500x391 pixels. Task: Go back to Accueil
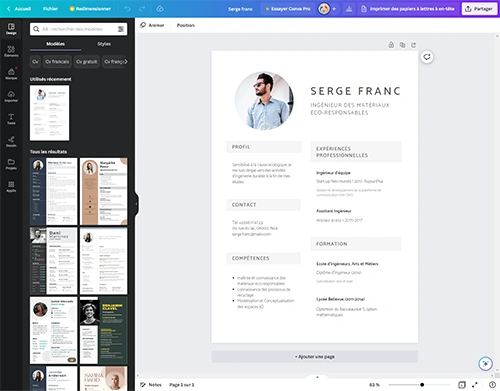coord(19,9)
